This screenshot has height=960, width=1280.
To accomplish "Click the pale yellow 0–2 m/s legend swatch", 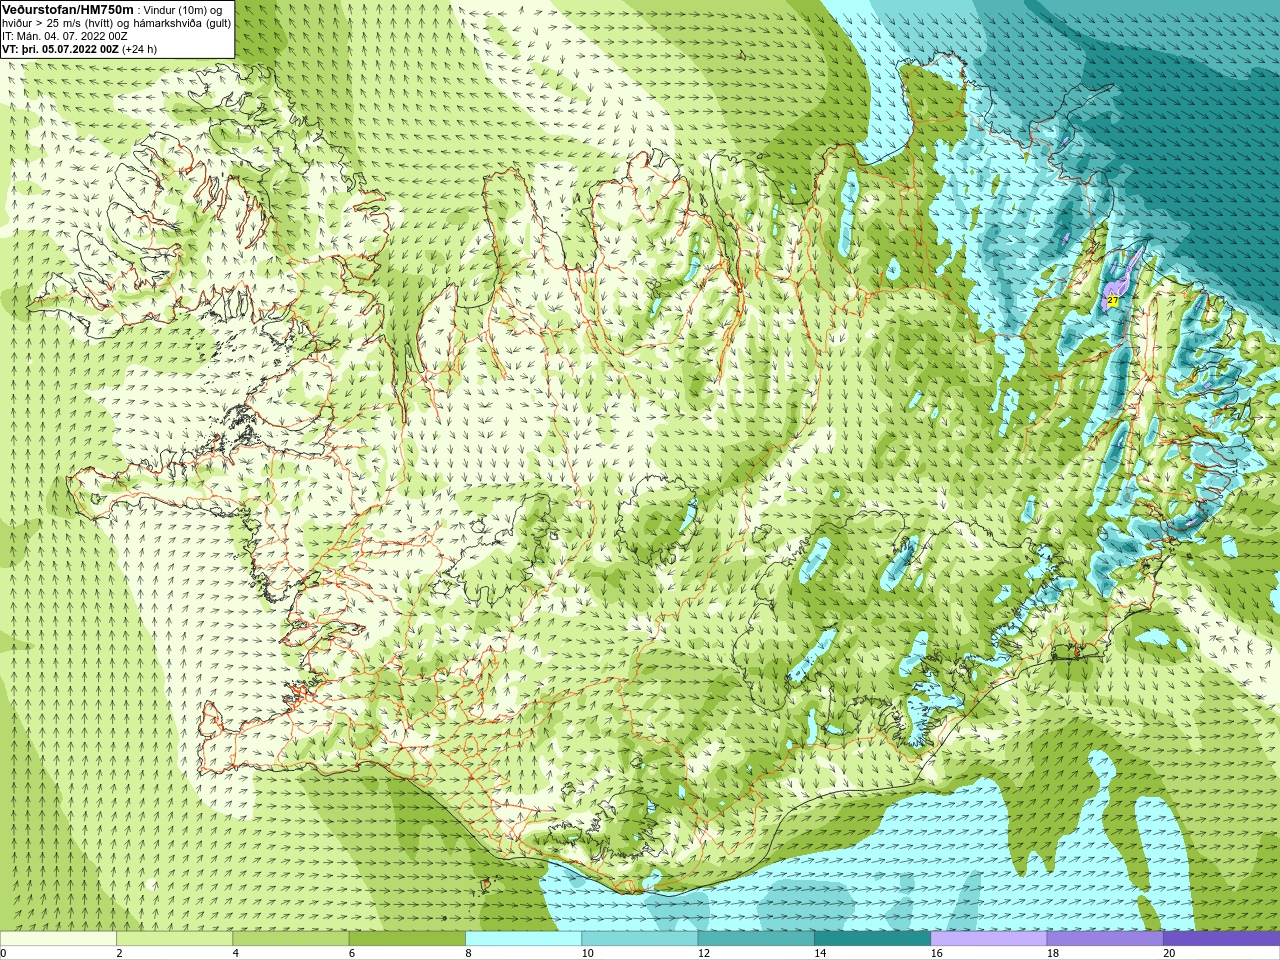I will coord(58,938).
